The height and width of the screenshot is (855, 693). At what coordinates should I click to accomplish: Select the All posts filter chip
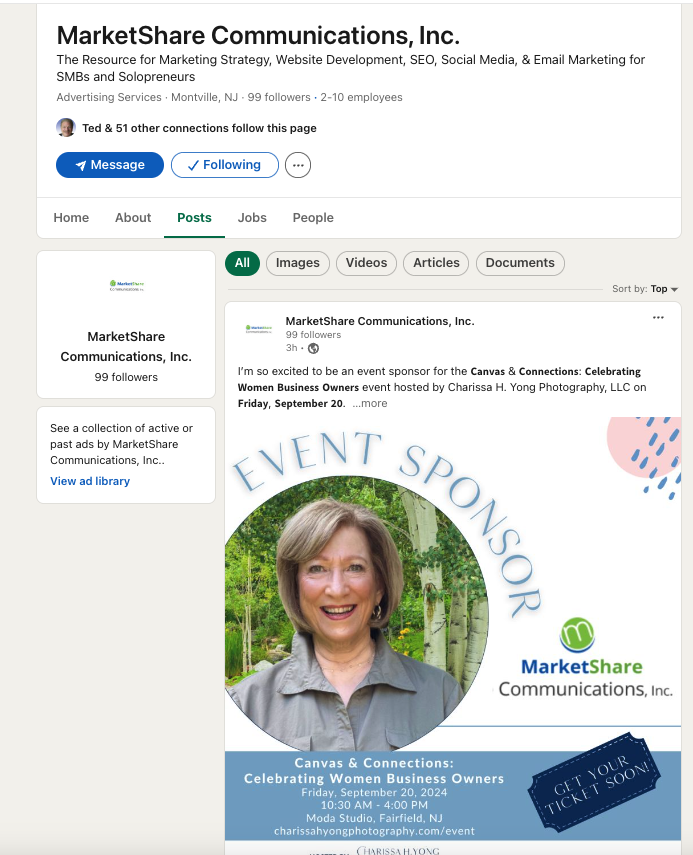(242, 263)
